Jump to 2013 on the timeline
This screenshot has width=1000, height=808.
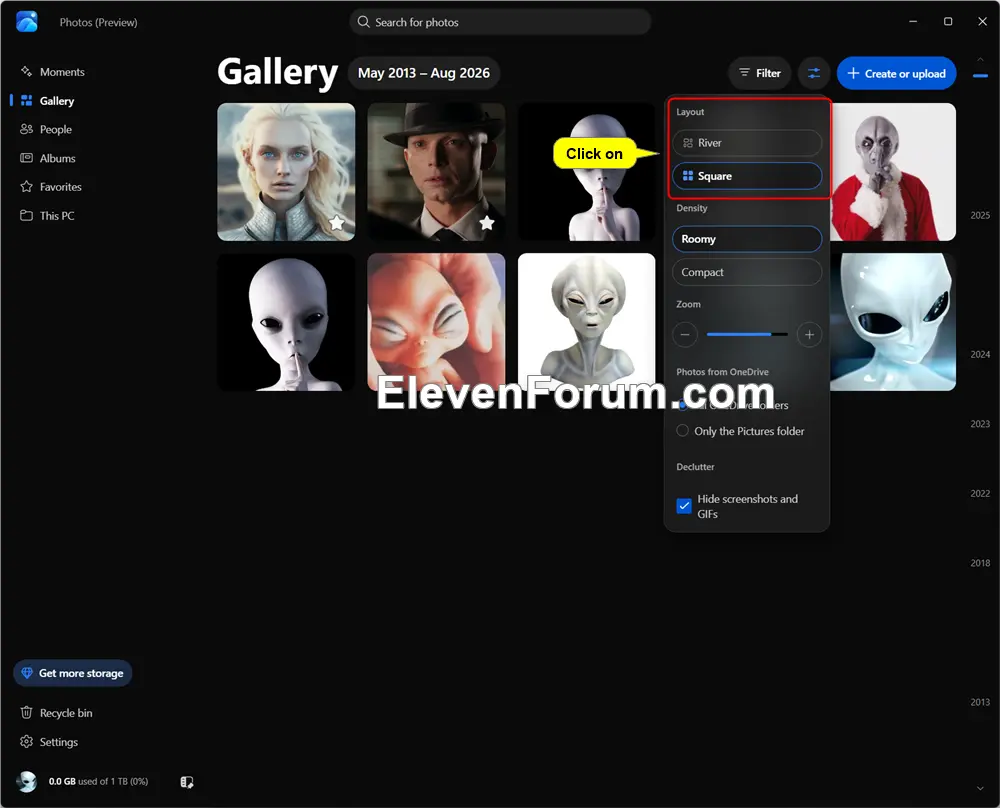tap(980, 702)
